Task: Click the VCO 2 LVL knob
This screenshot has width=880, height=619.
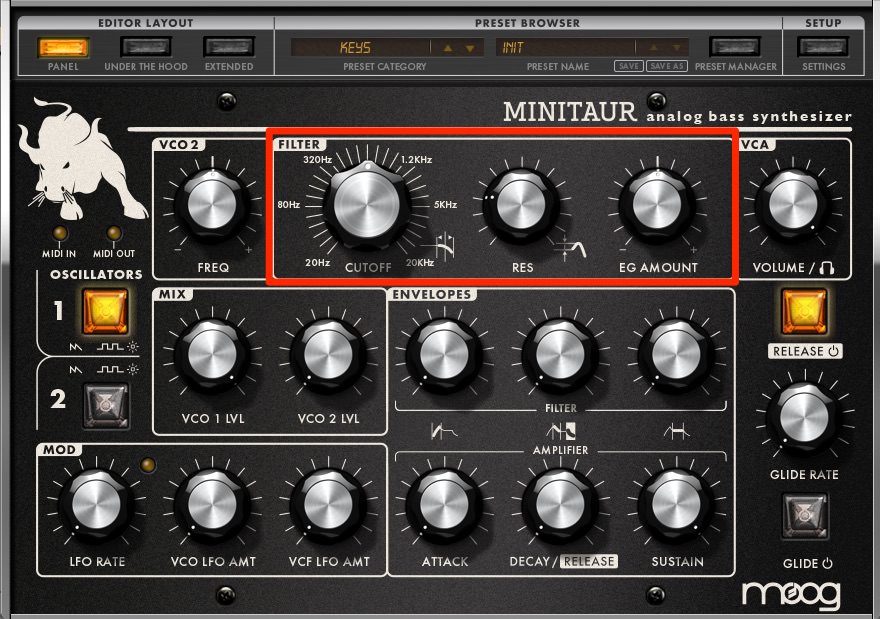Action: pos(328,355)
